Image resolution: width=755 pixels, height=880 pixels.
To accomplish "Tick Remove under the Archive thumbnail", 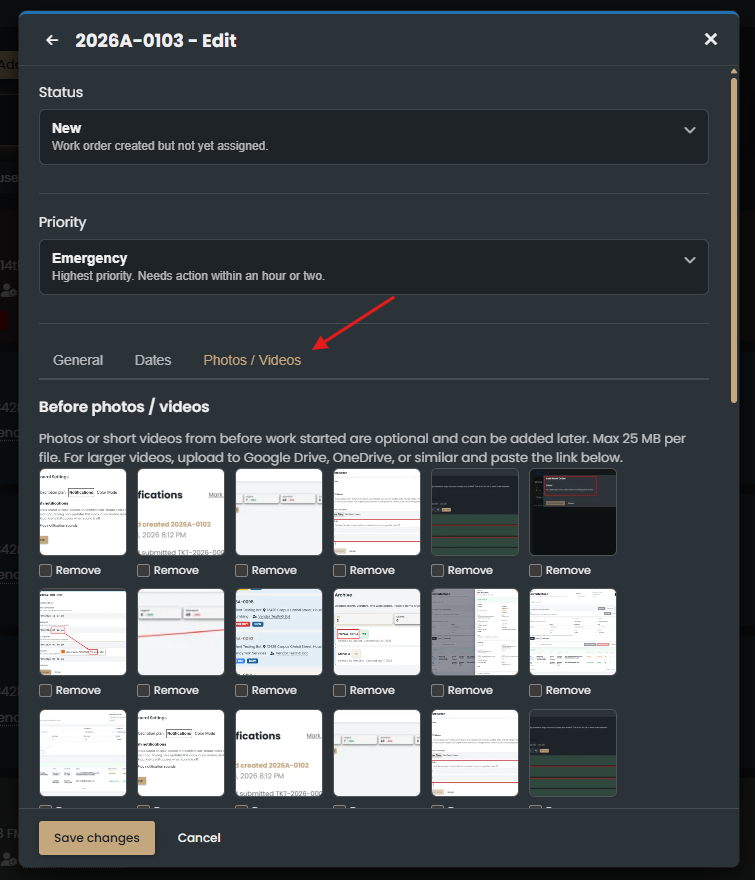I will (340, 691).
